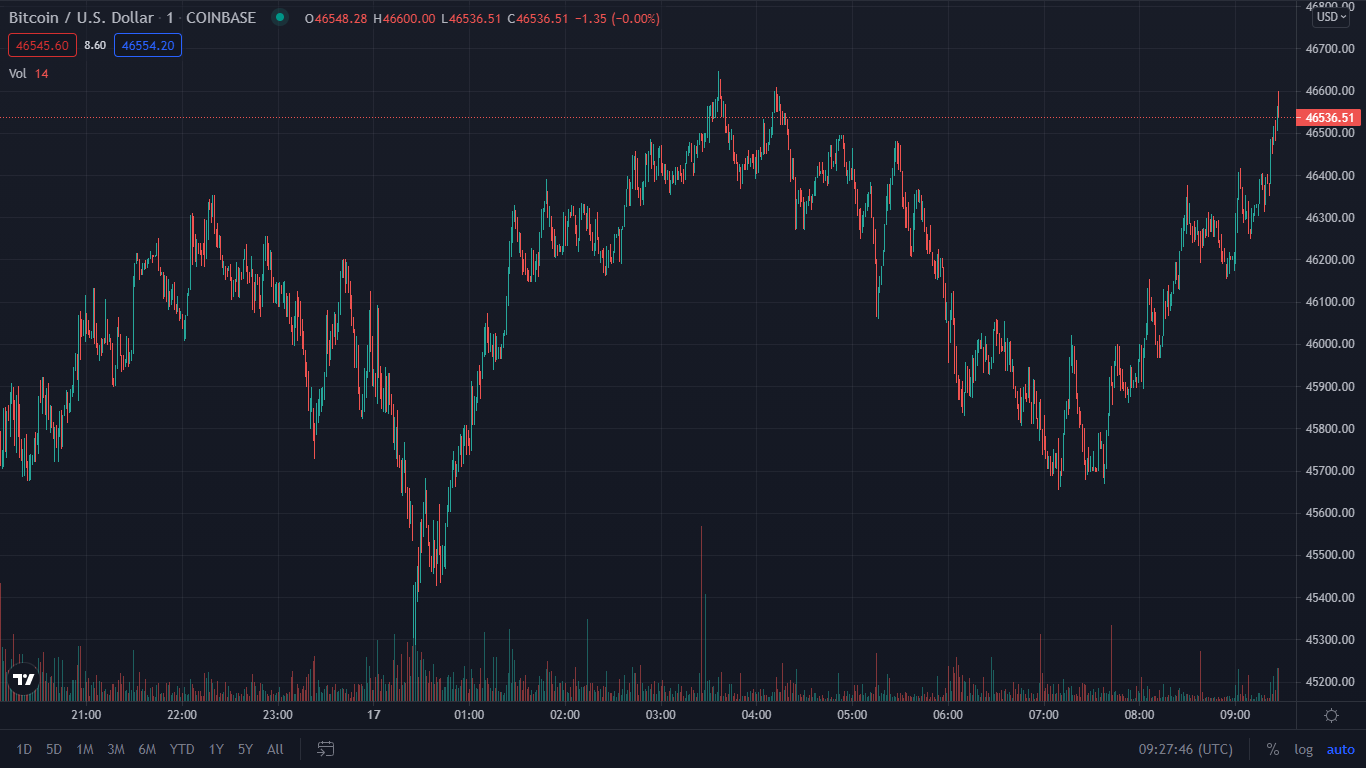This screenshot has width=1366, height=768.
Task: Click the TradingView logo
Action: pyautogui.click(x=23, y=679)
